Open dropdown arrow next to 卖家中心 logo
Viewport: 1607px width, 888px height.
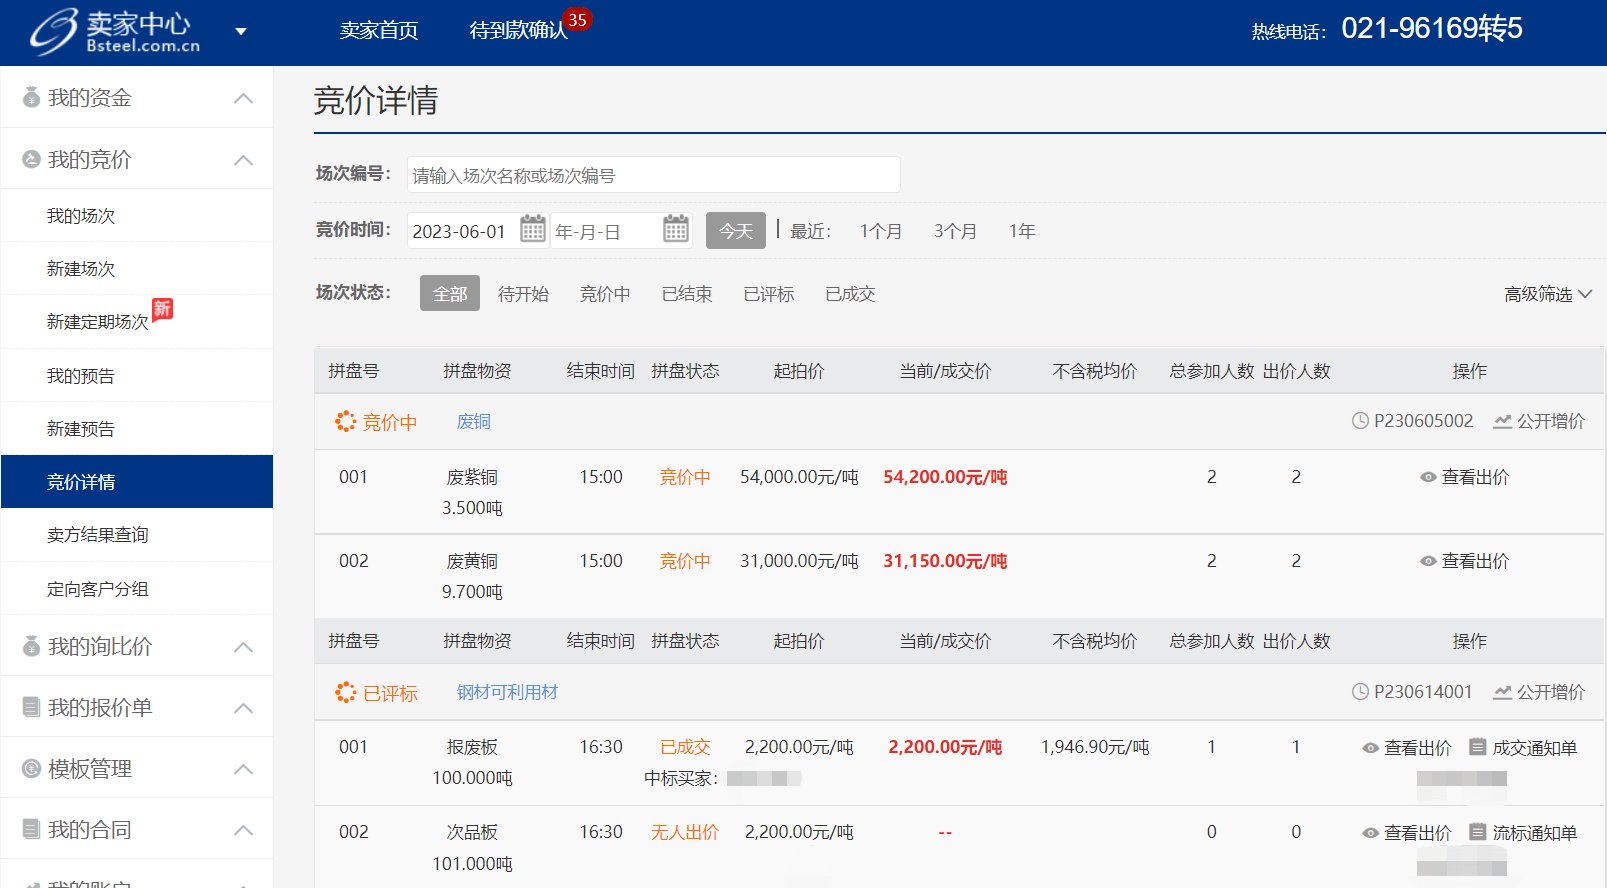tap(241, 31)
